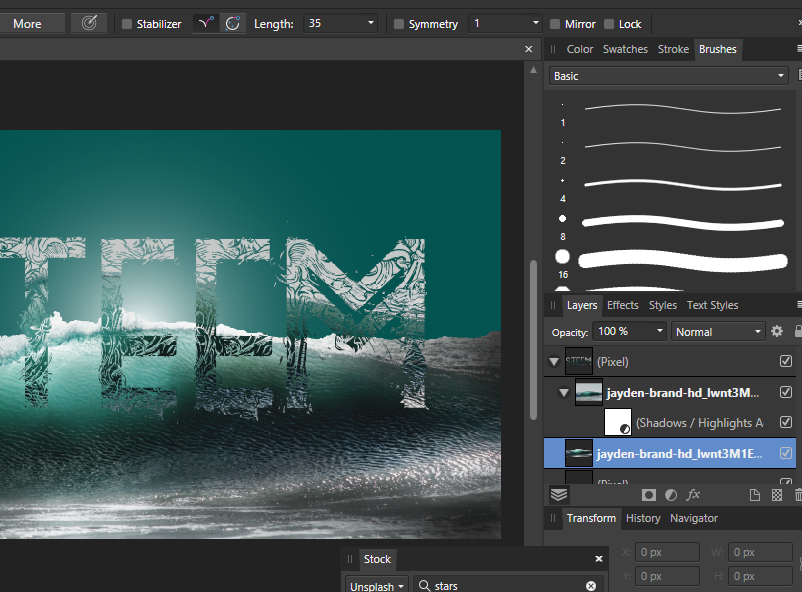Enable the Stabilizer checkbox

[127, 24]
